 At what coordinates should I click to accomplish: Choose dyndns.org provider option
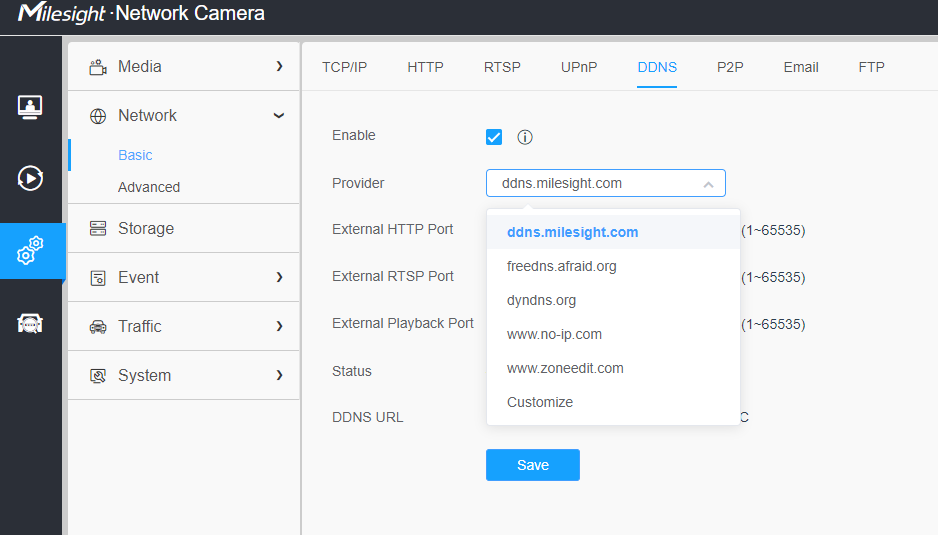click(x=613, y=300)
